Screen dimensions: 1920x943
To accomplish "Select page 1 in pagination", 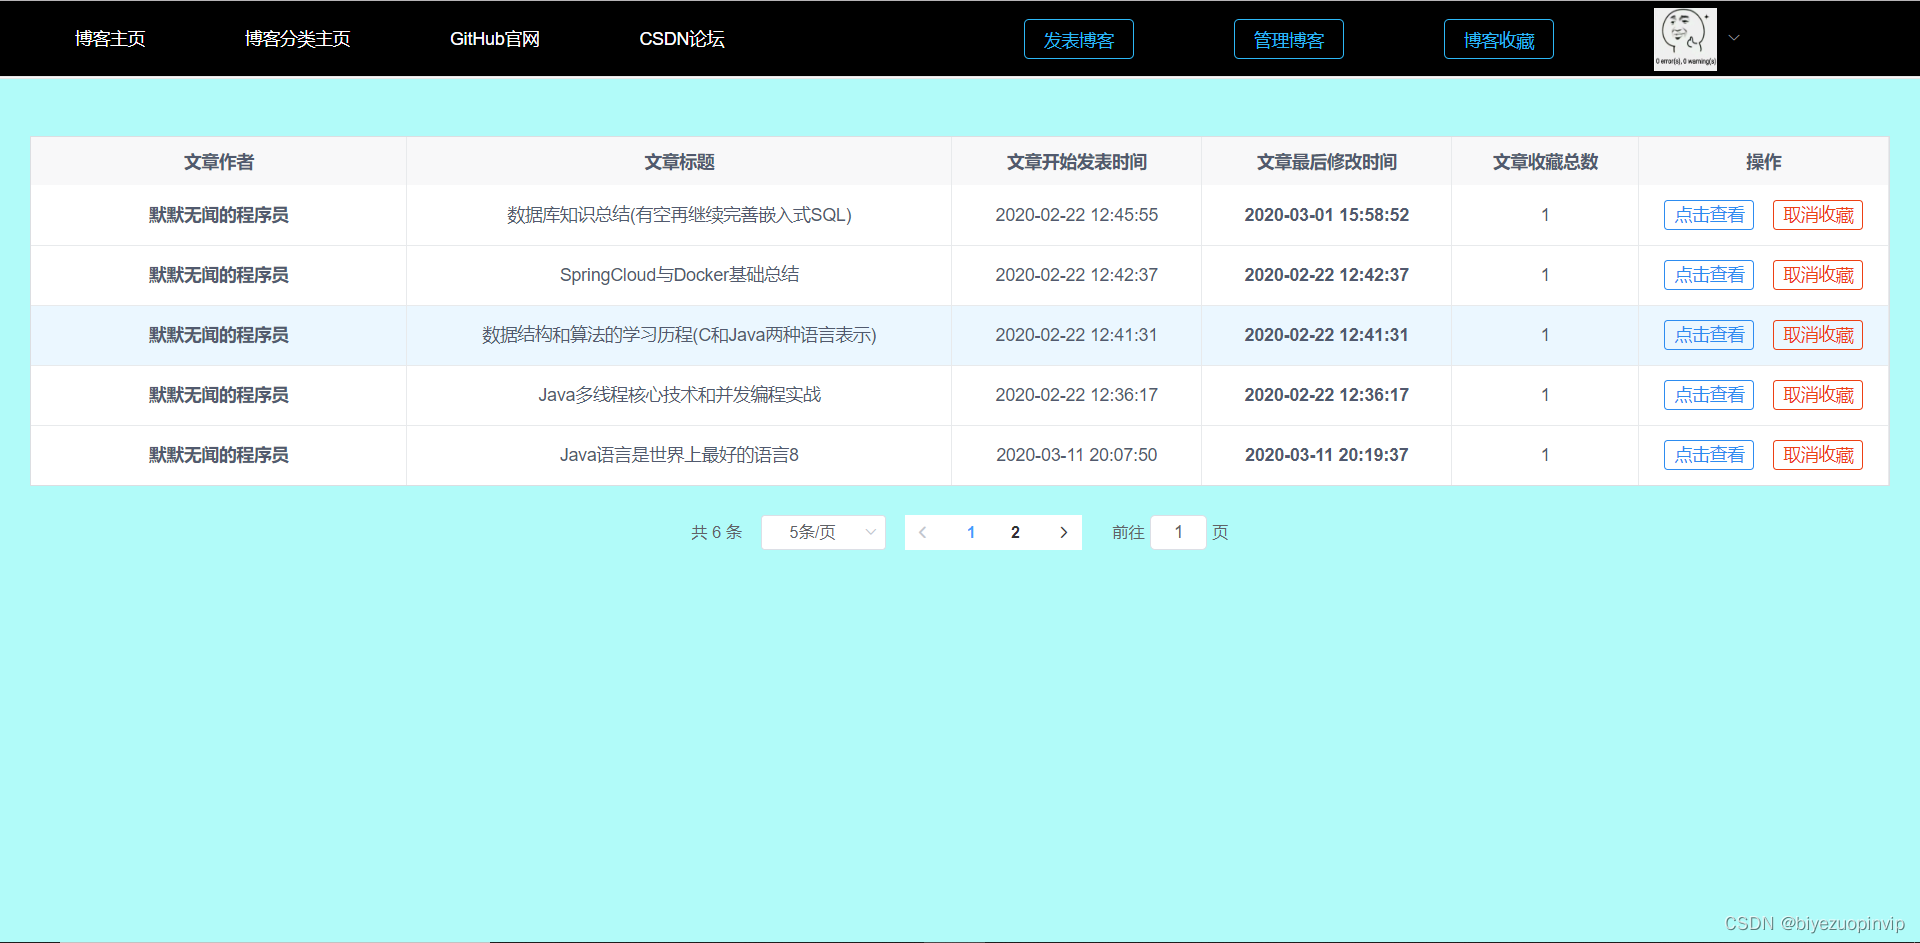I will 971,532.
